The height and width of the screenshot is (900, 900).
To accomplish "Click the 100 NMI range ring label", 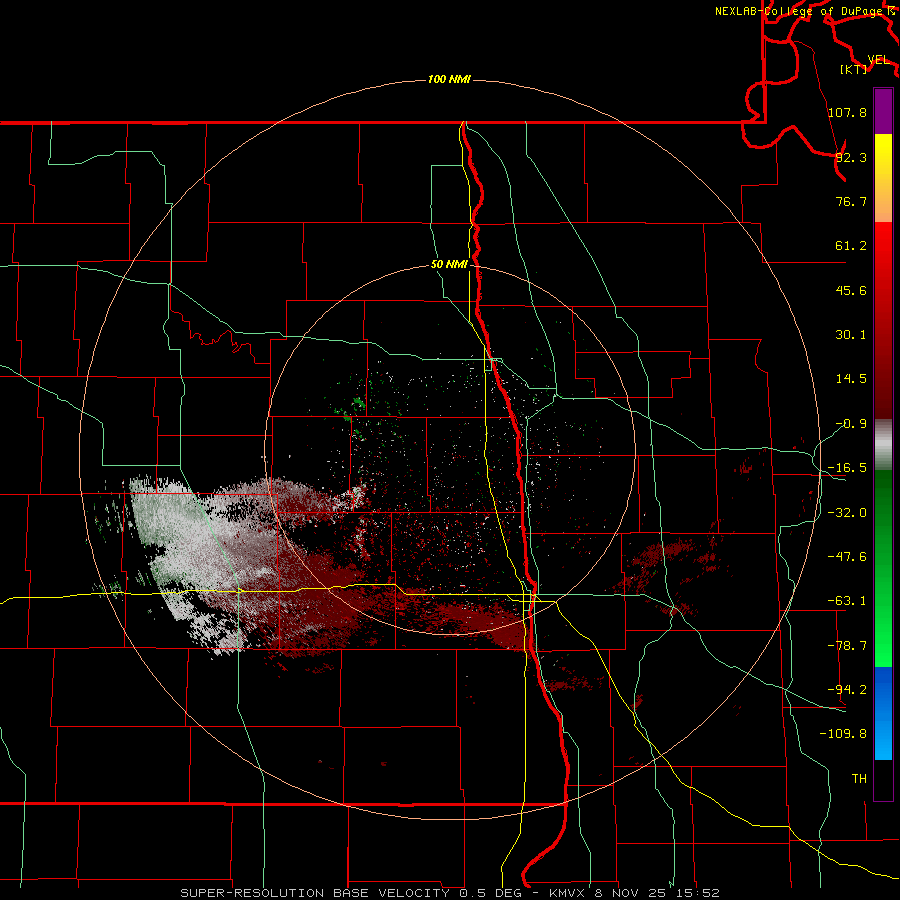I will click(x=449, y=79).
